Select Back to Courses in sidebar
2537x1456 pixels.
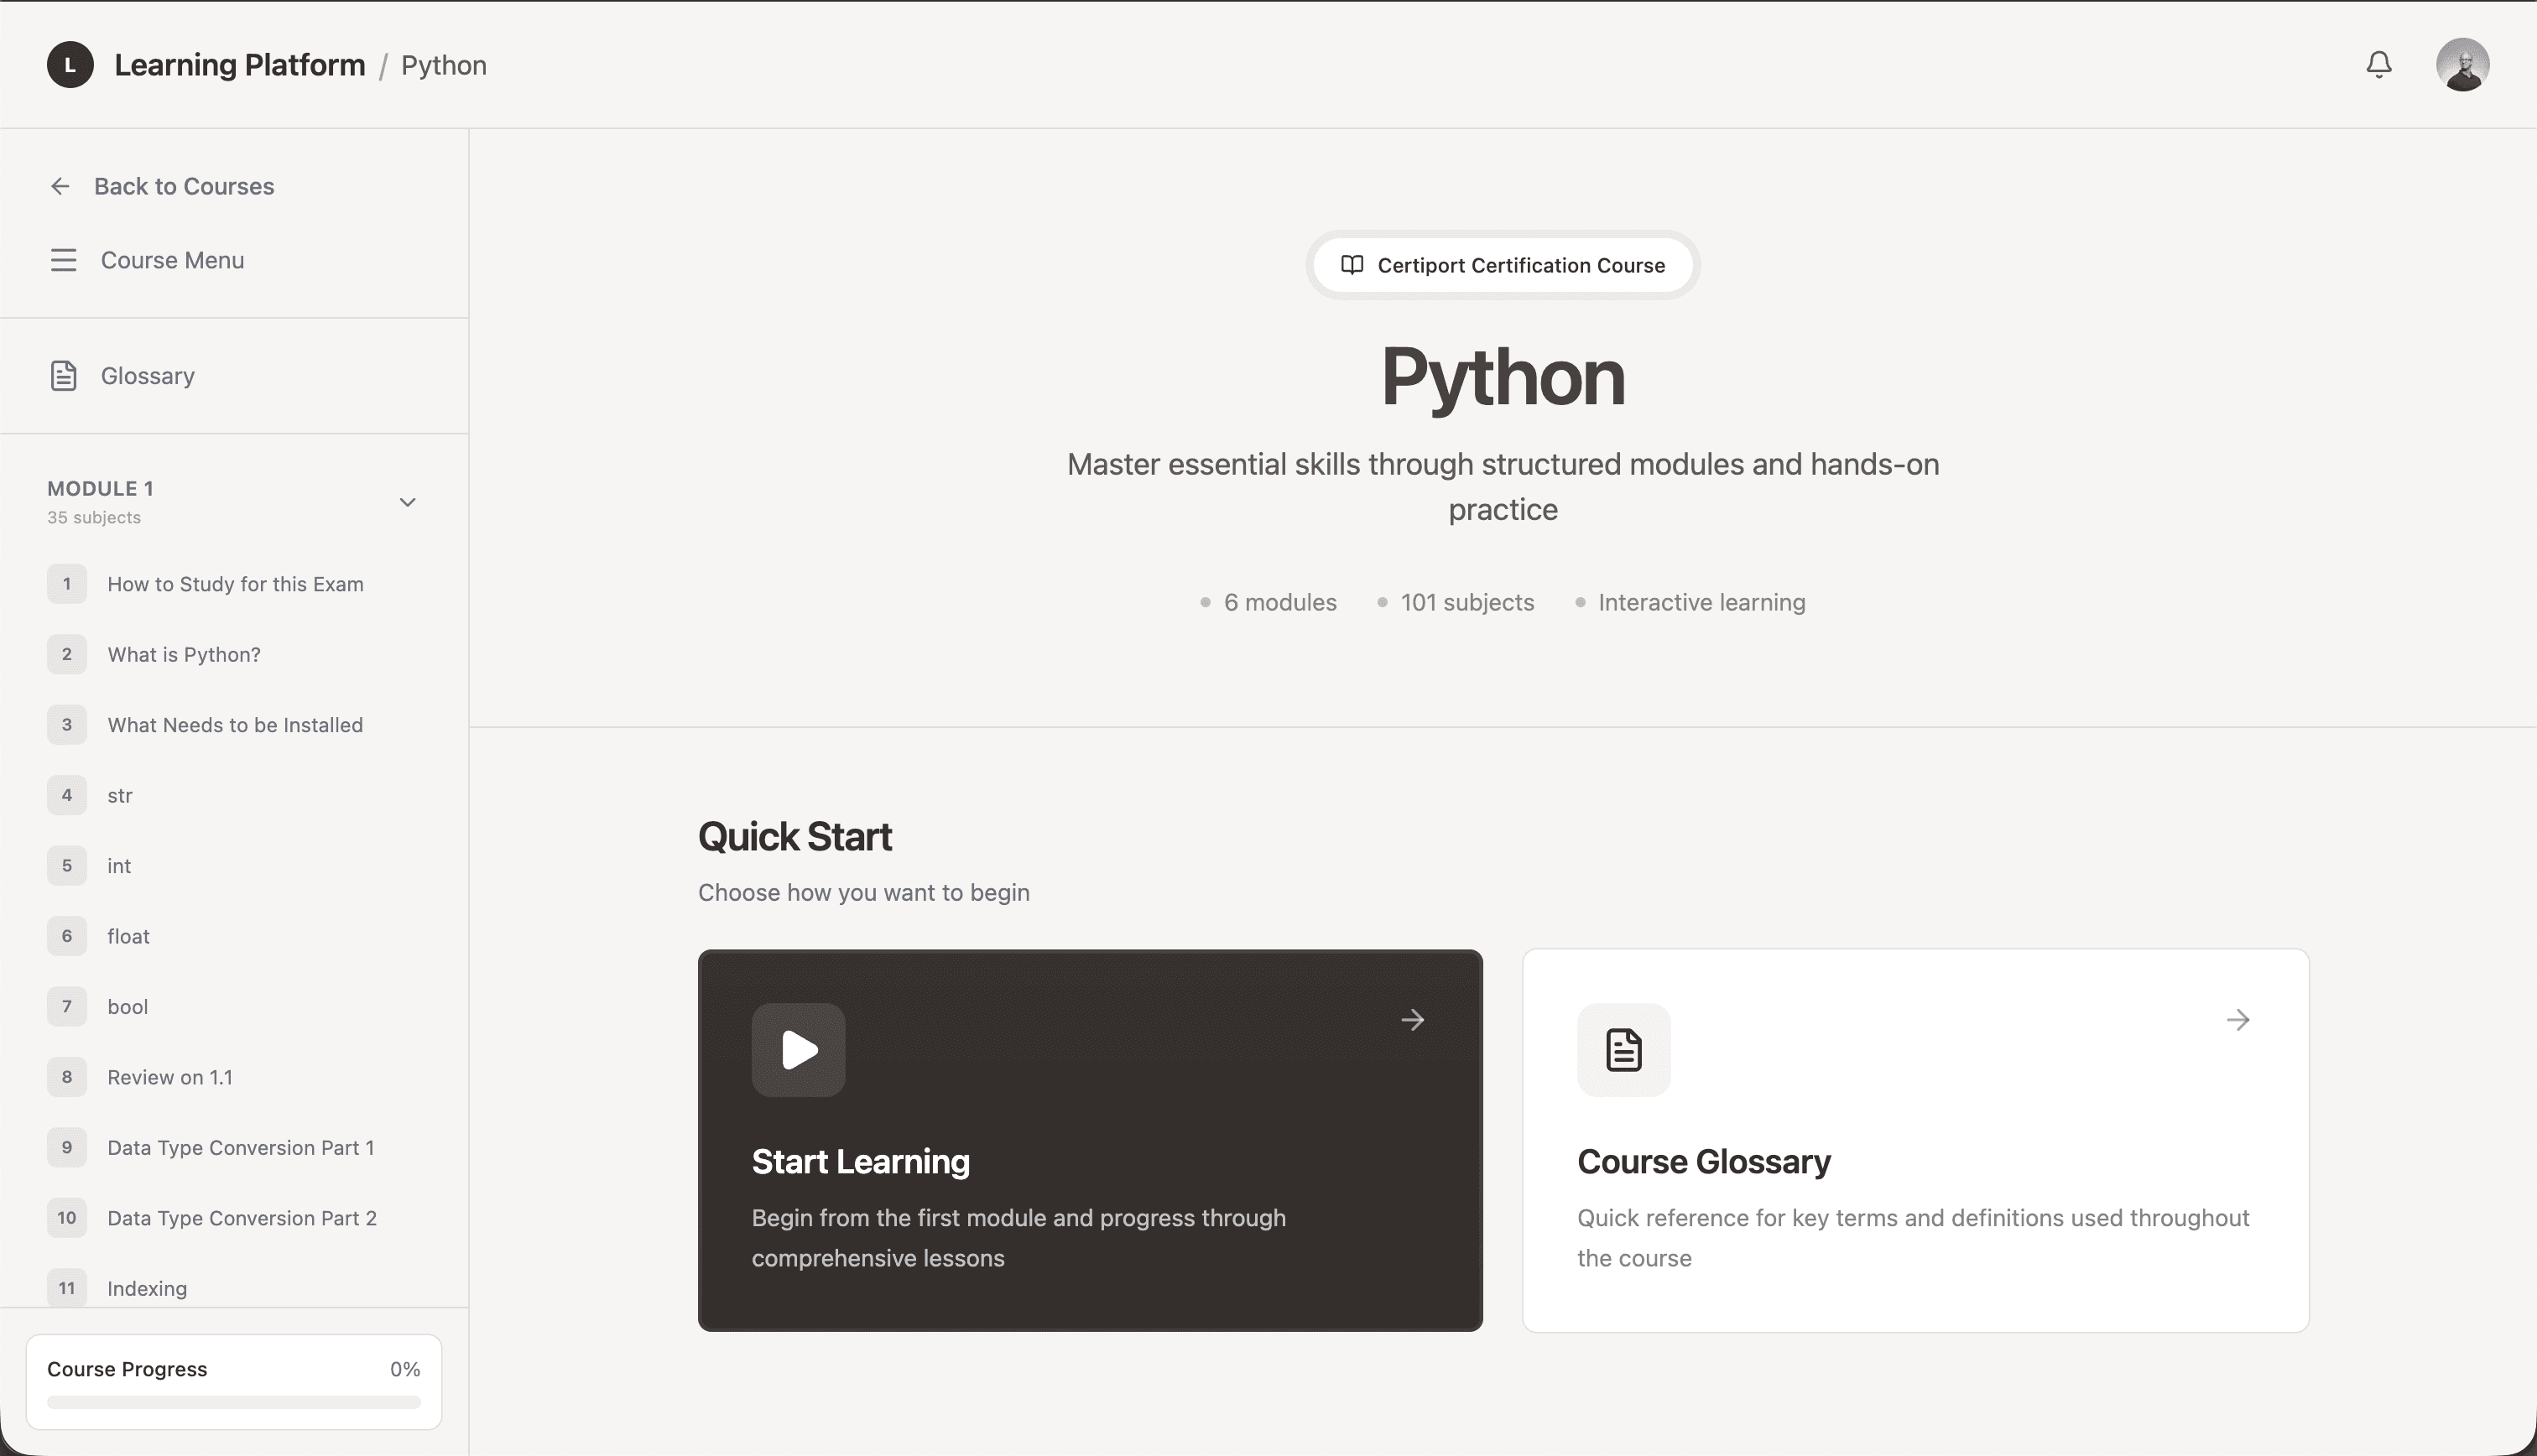pyautogui.click(x=184, y=186)
